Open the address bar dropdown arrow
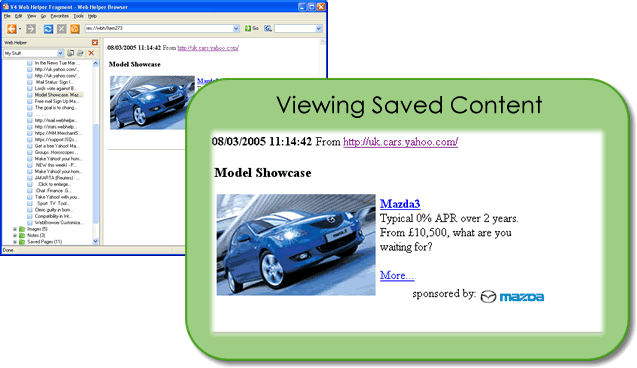Screen dimensions: 637x368 [236, 28]
